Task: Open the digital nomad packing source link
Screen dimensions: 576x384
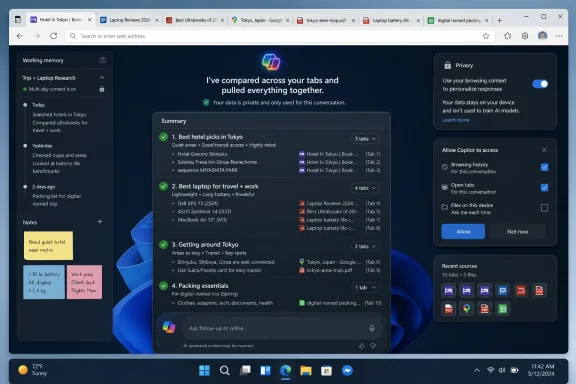Action: click(330, 303)
